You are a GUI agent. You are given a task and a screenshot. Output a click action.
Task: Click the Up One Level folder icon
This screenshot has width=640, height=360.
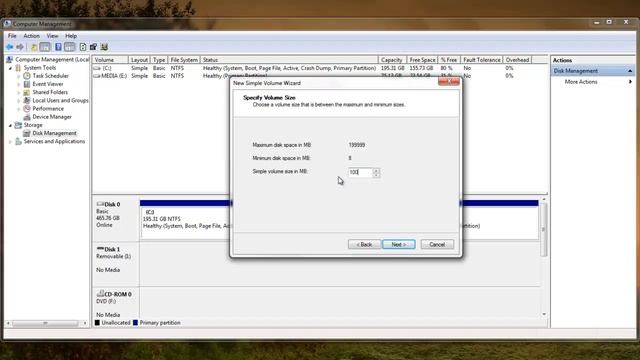[x=34, y=47]
